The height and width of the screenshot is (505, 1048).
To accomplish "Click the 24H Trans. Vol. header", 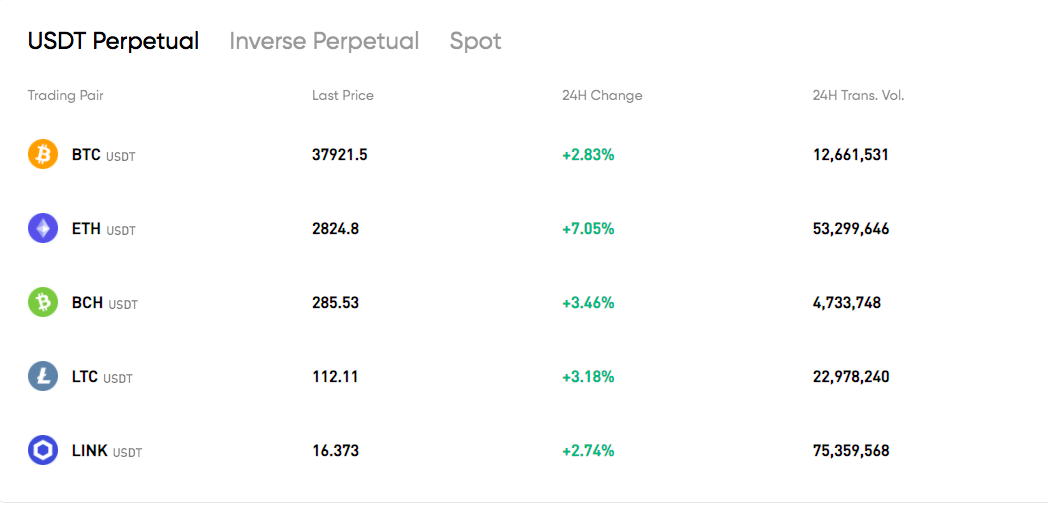I will (x=858, y=96).
